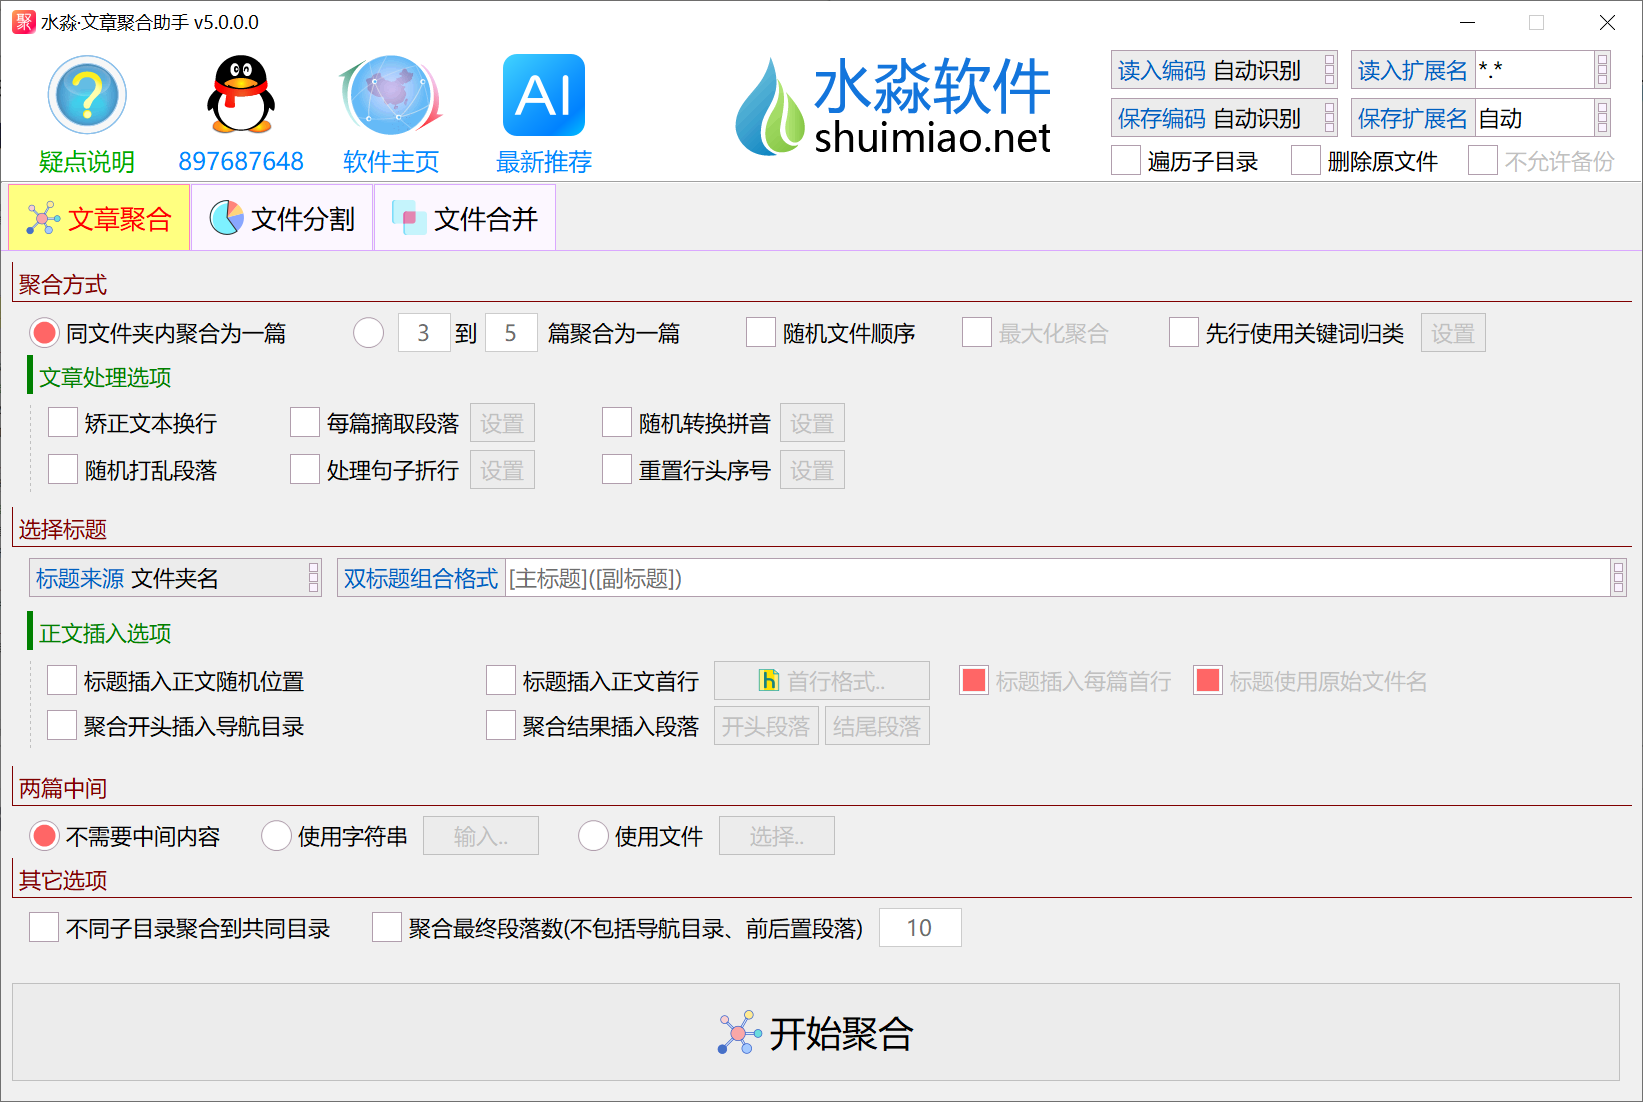Screen dimensions: 1643x1102
Task: Enable 随机打乱段落 checkbox
Action: click(63, 470)
